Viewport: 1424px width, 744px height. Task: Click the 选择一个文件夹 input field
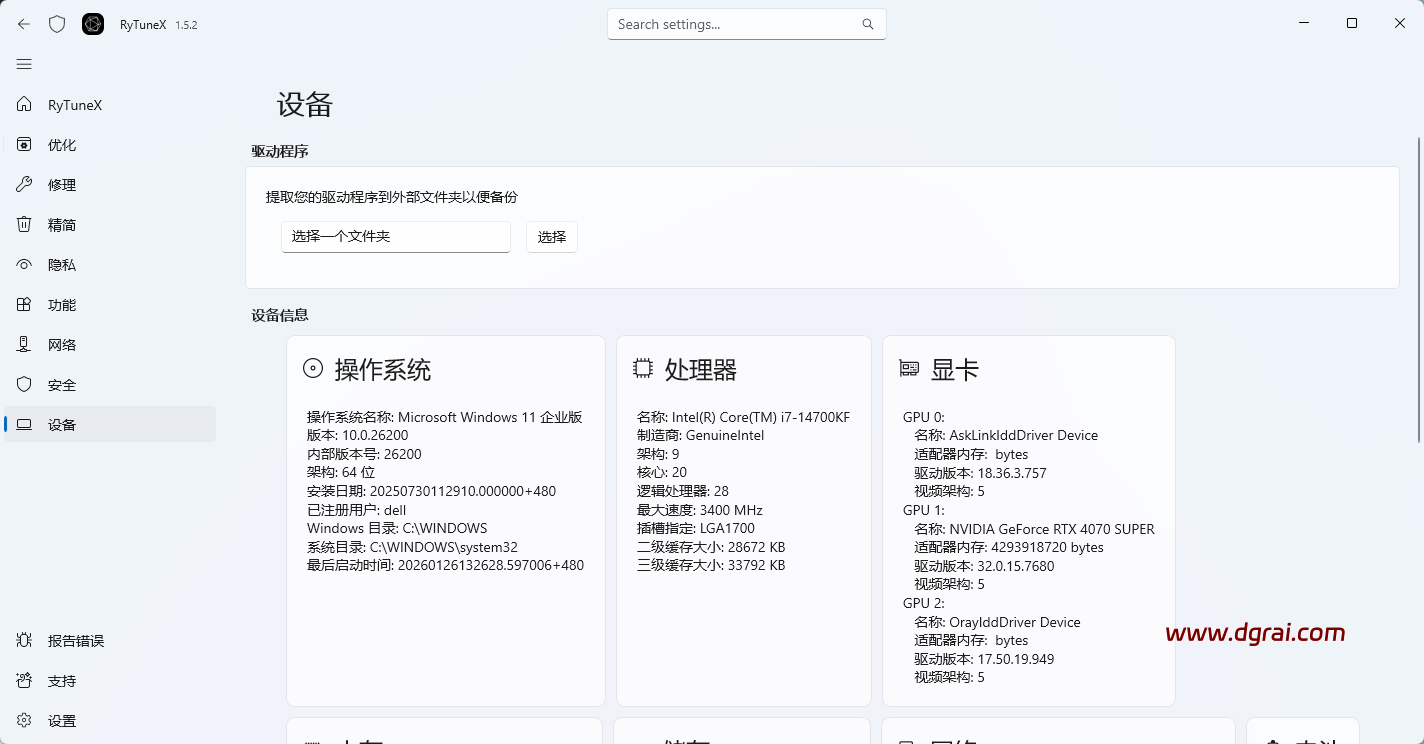[395, 237]
